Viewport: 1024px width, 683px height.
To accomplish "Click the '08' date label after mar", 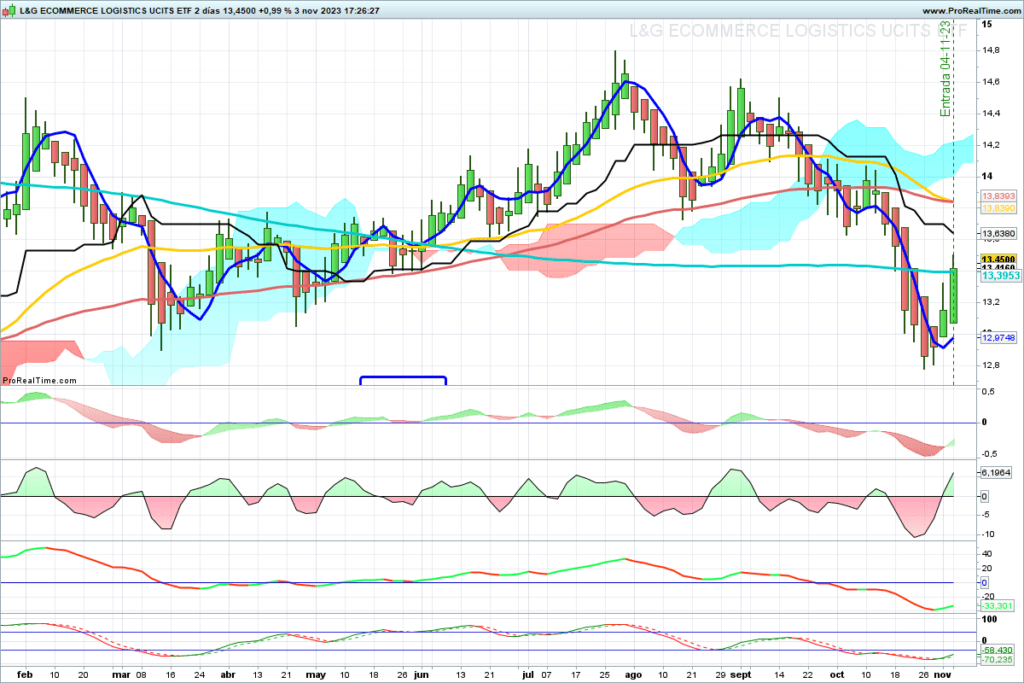I will 140,675.
